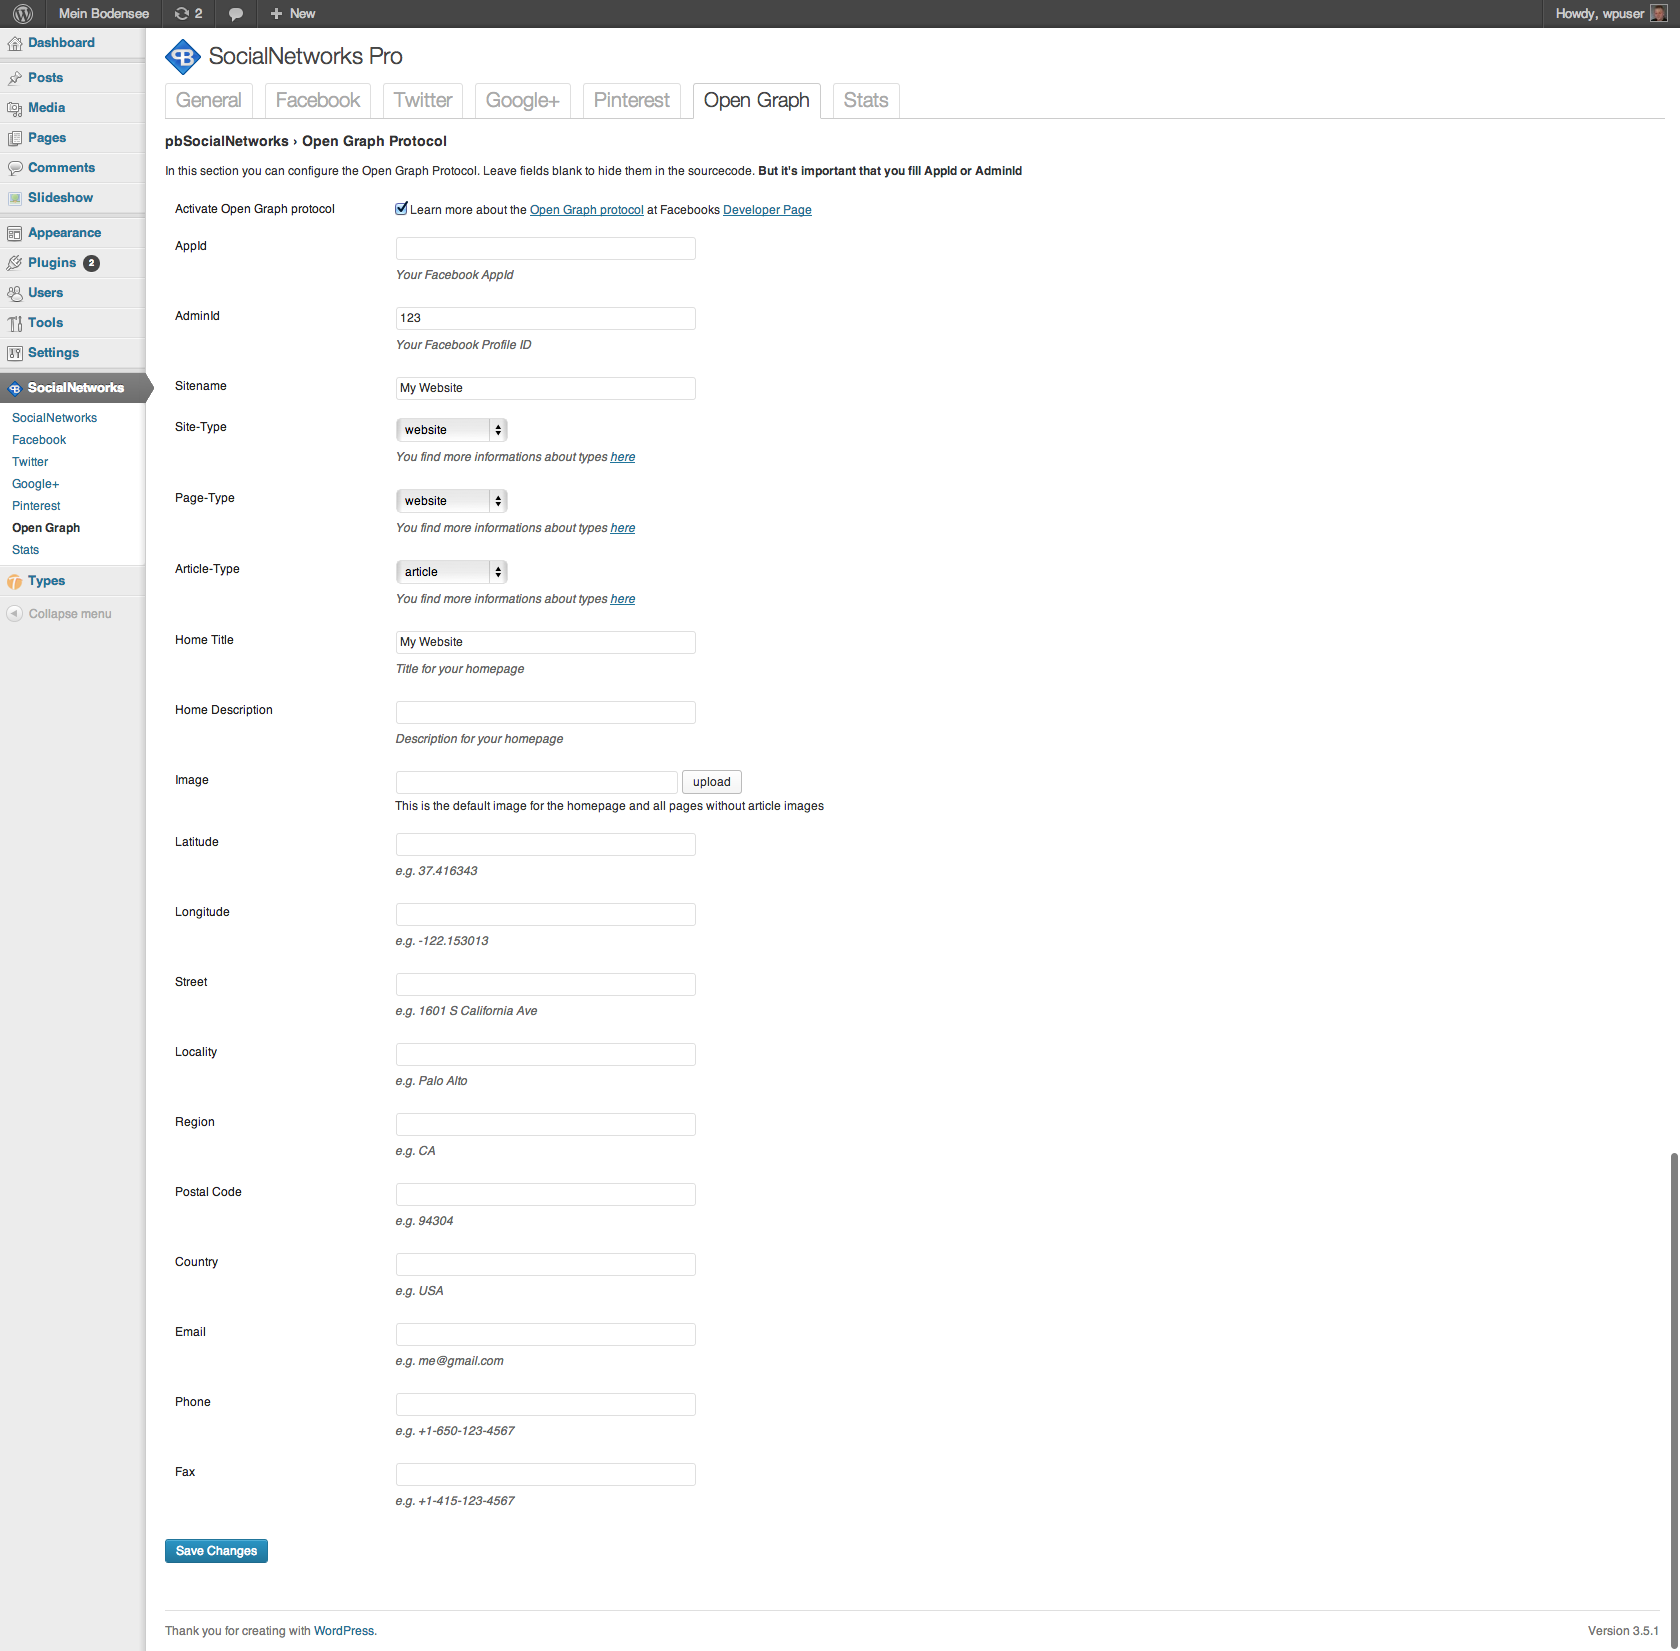Viewport: 1680px width, 1651px height.
Task: Click the Tools icon in sidebar
Action: click(15, 323)
